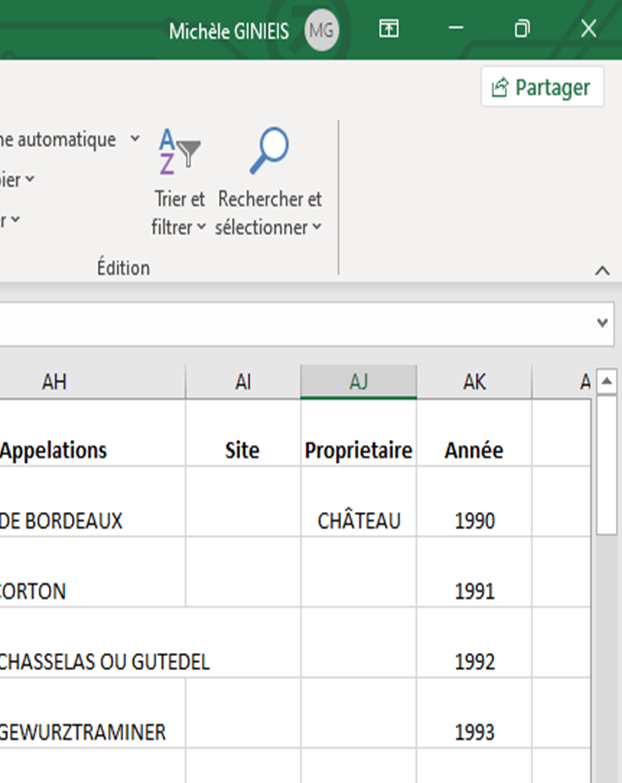Select the GEWURZTRAMINER cell
The image size is (622, 783).
tap(83, 732)
